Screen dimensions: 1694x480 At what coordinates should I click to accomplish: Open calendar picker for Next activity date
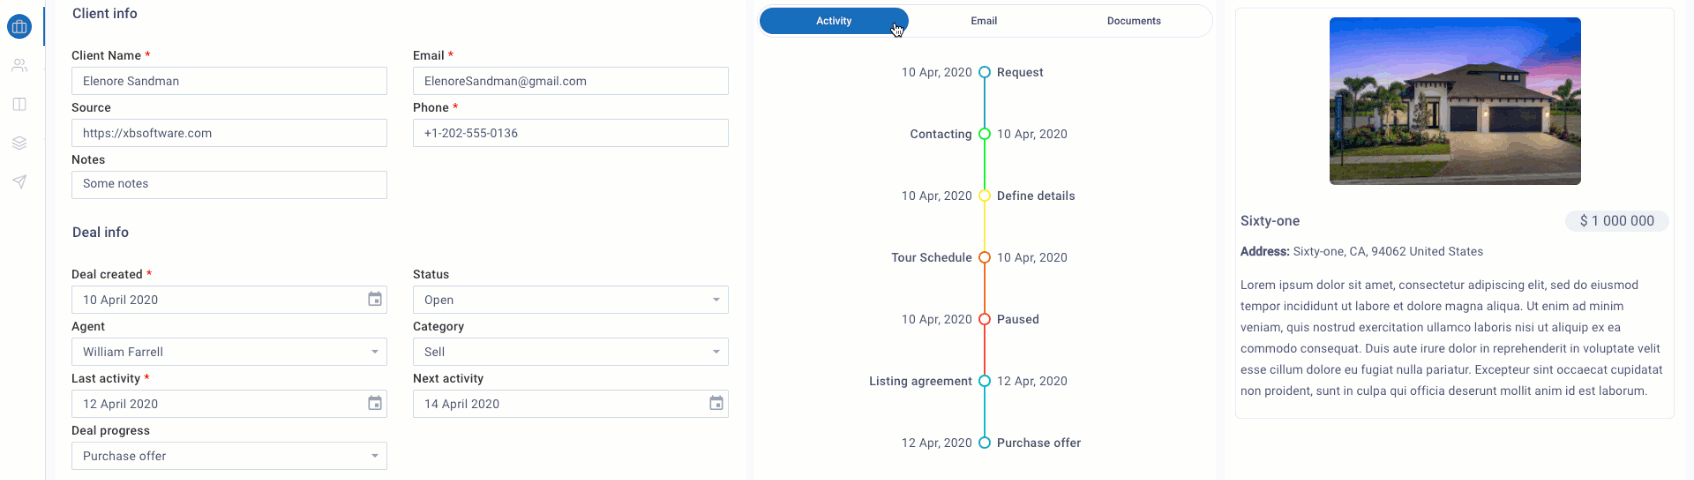(716, 403)
